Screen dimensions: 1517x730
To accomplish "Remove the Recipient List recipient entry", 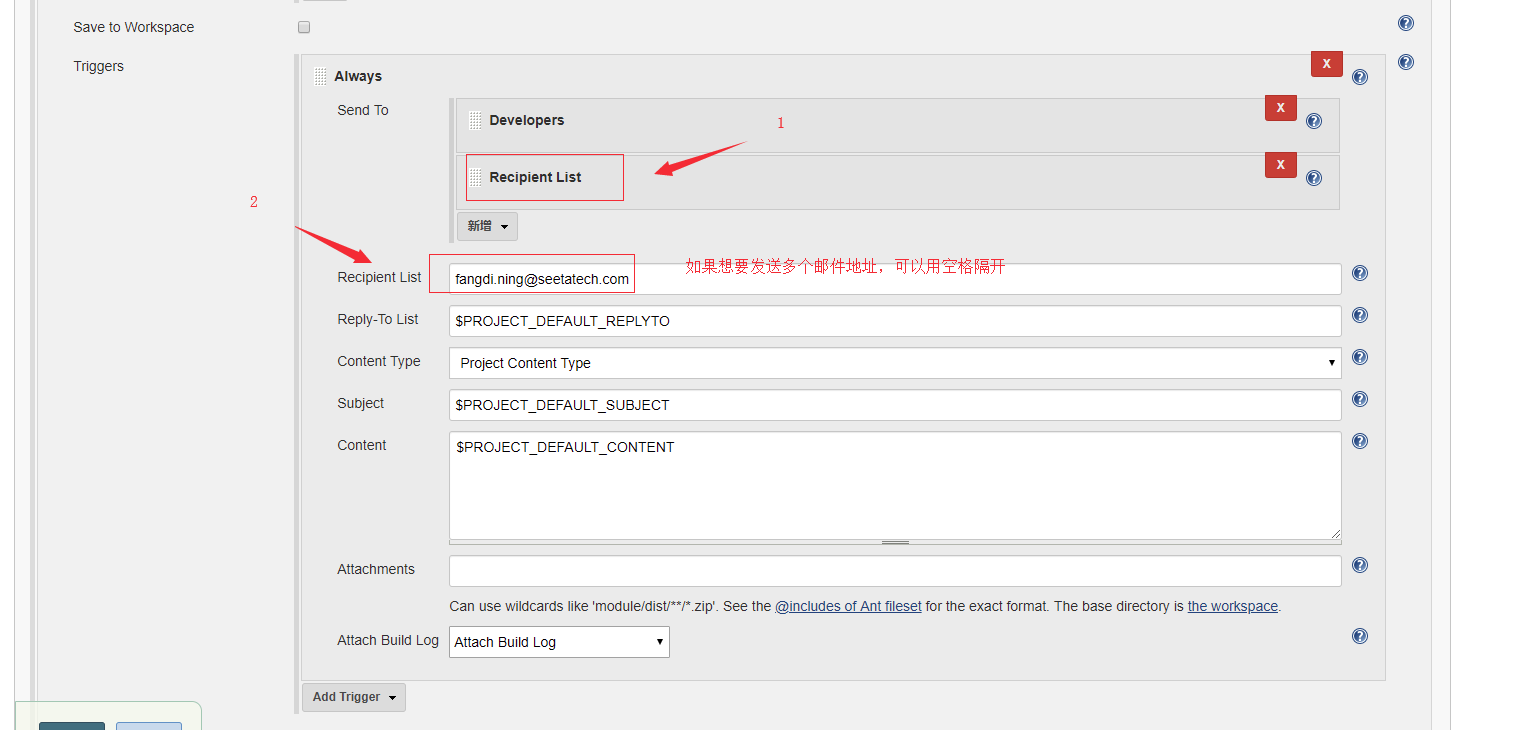I will (1281, 165).
